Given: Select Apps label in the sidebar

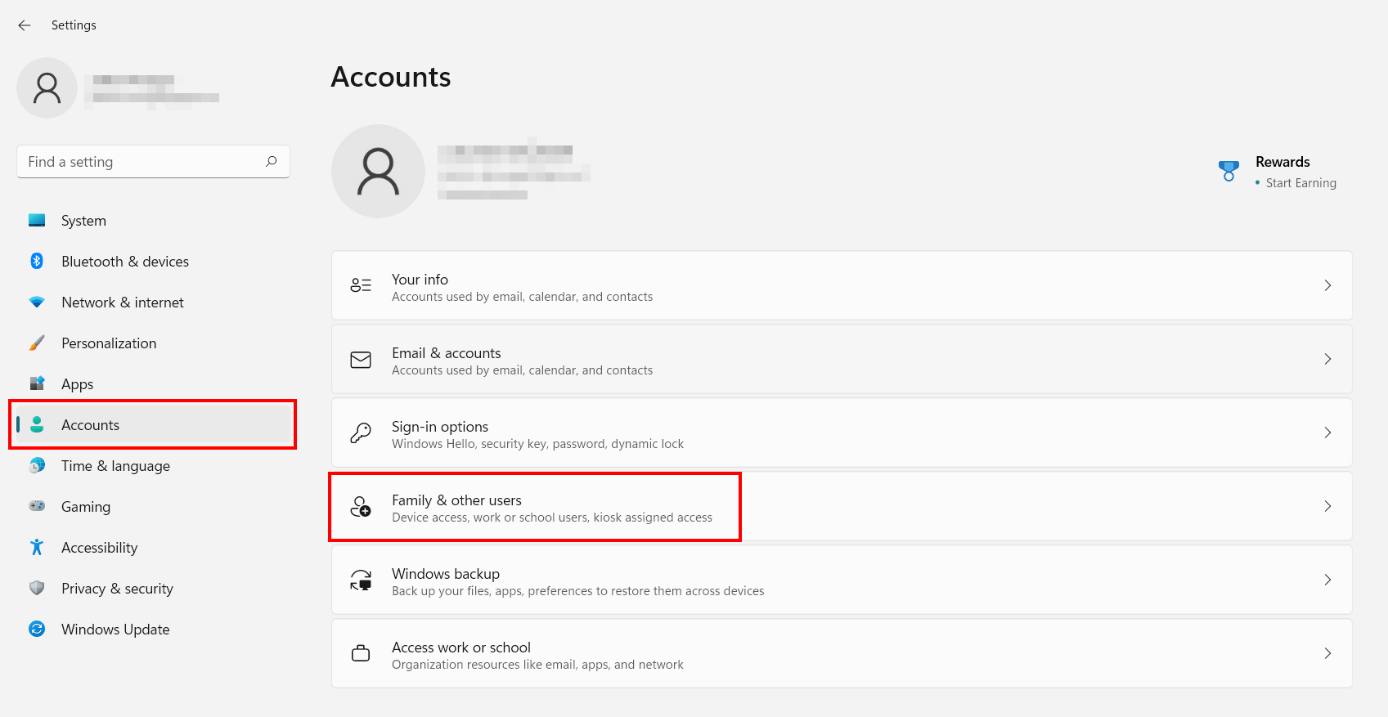Looking at the screenshot, I should click(x=77, y=384).
